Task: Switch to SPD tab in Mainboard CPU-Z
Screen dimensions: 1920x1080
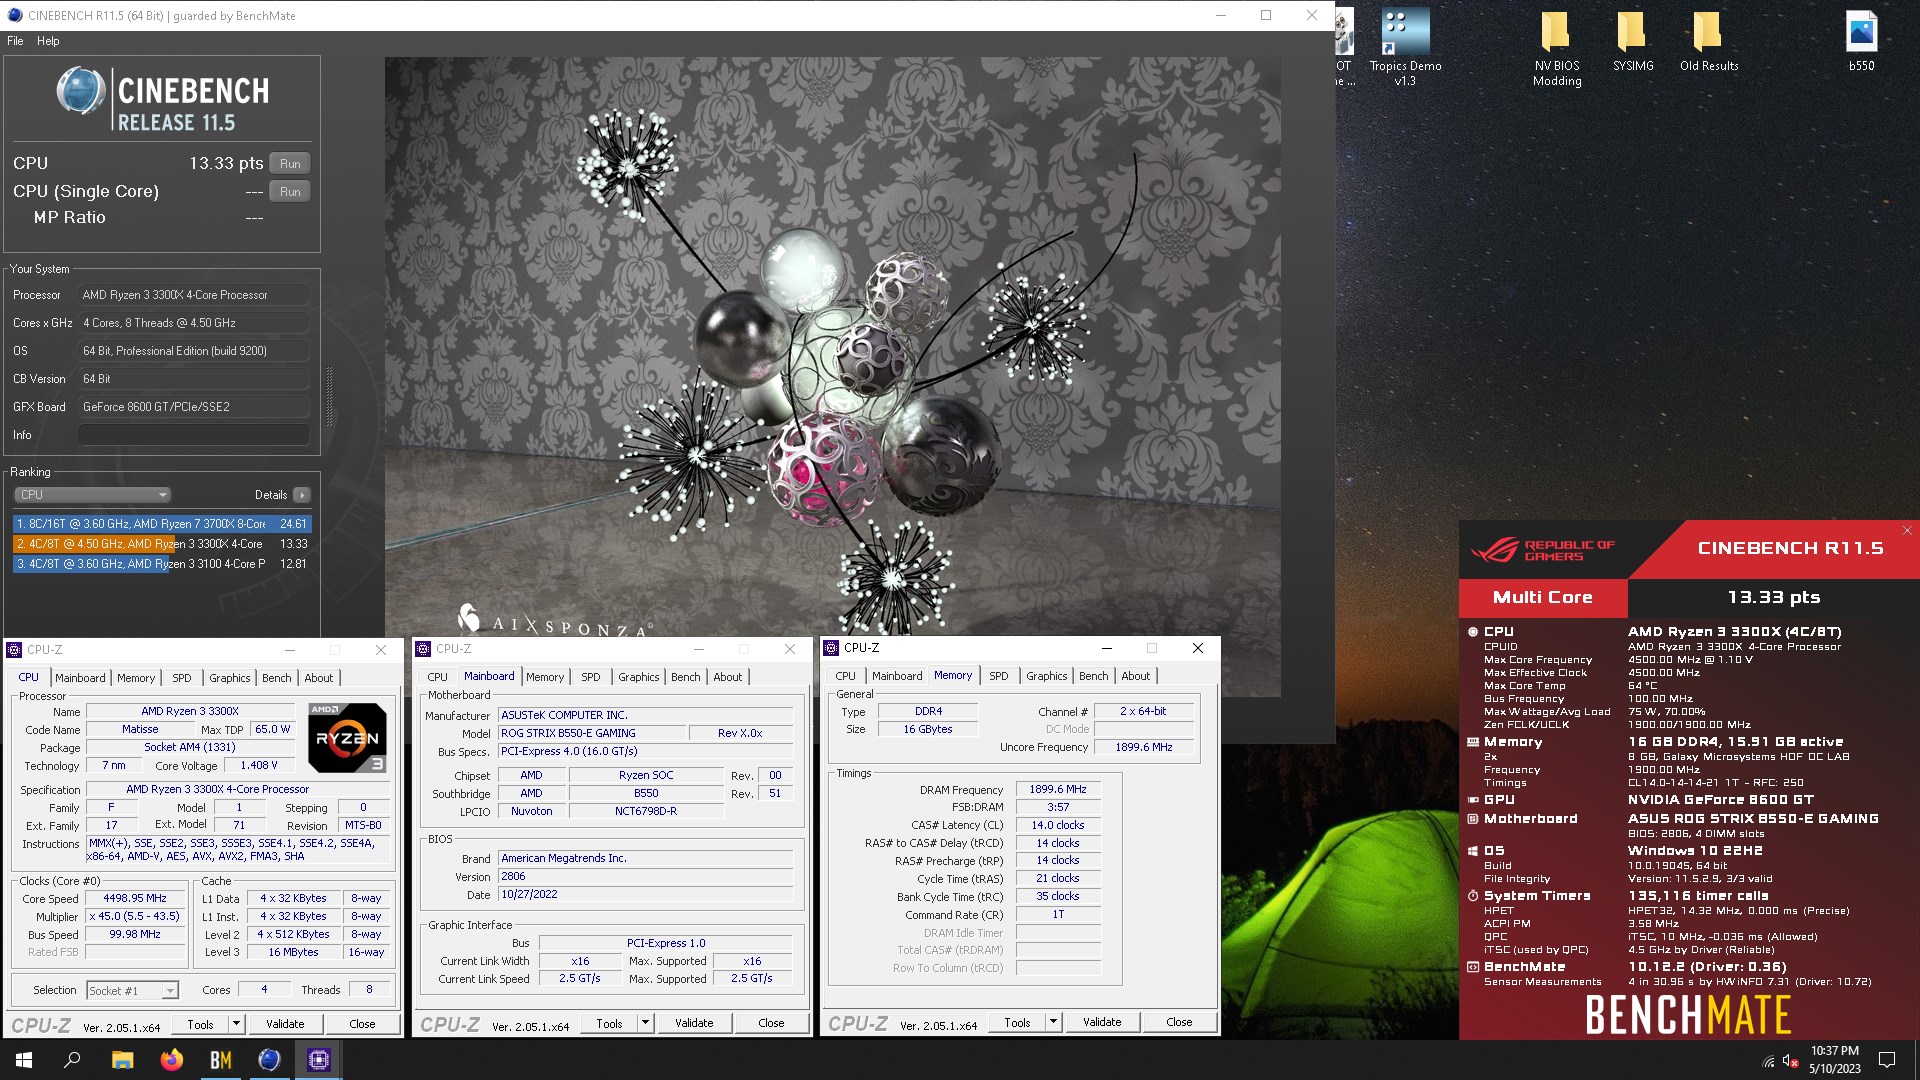Action: click(x=591, y=677)
